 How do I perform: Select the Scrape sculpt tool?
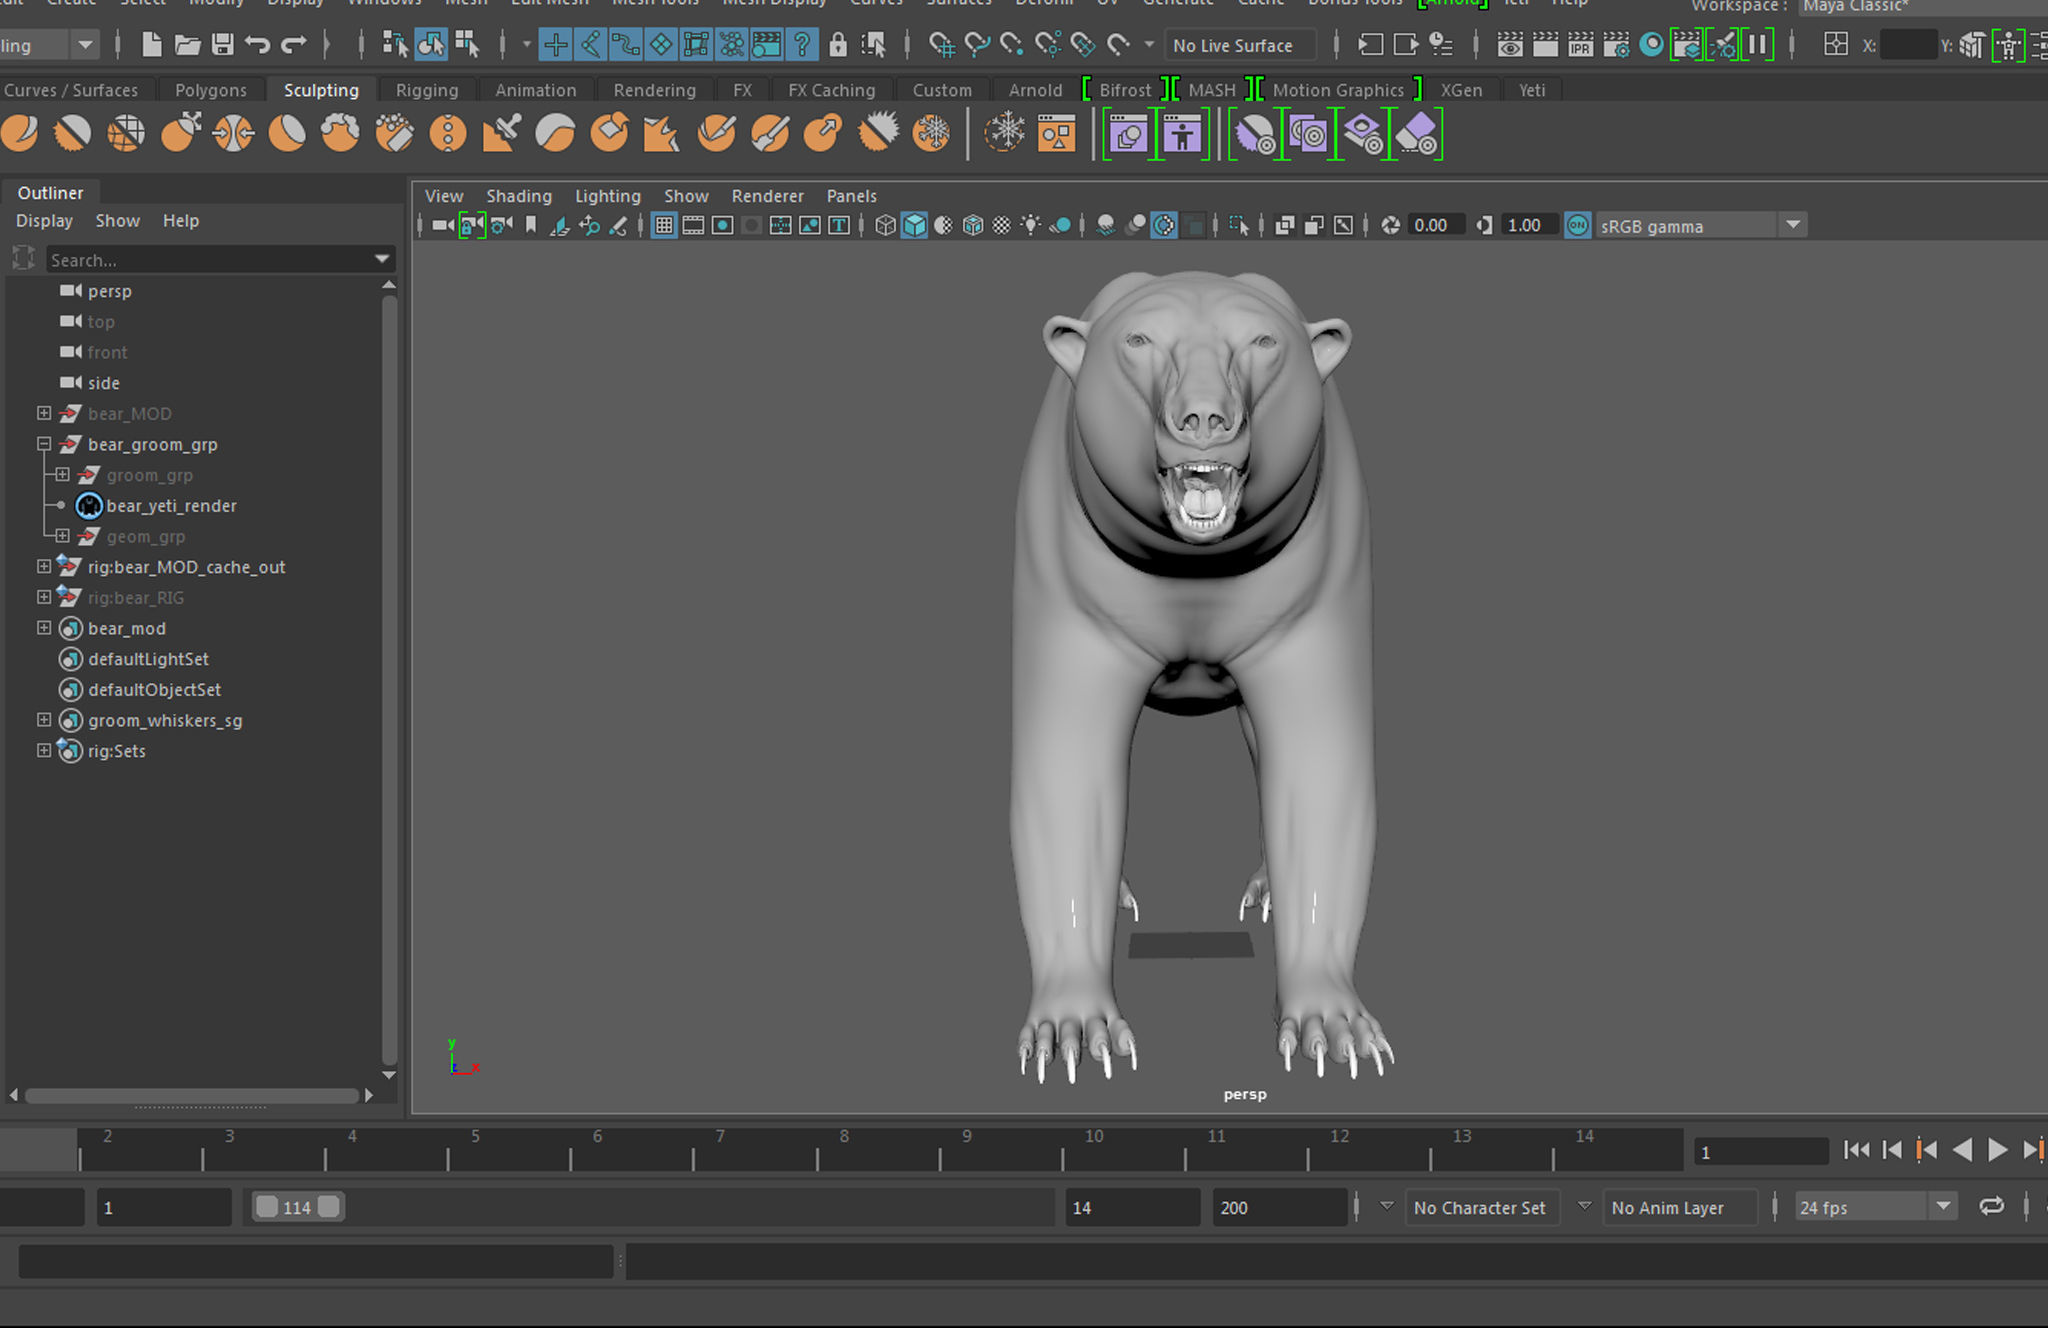(x=609, y=132)
